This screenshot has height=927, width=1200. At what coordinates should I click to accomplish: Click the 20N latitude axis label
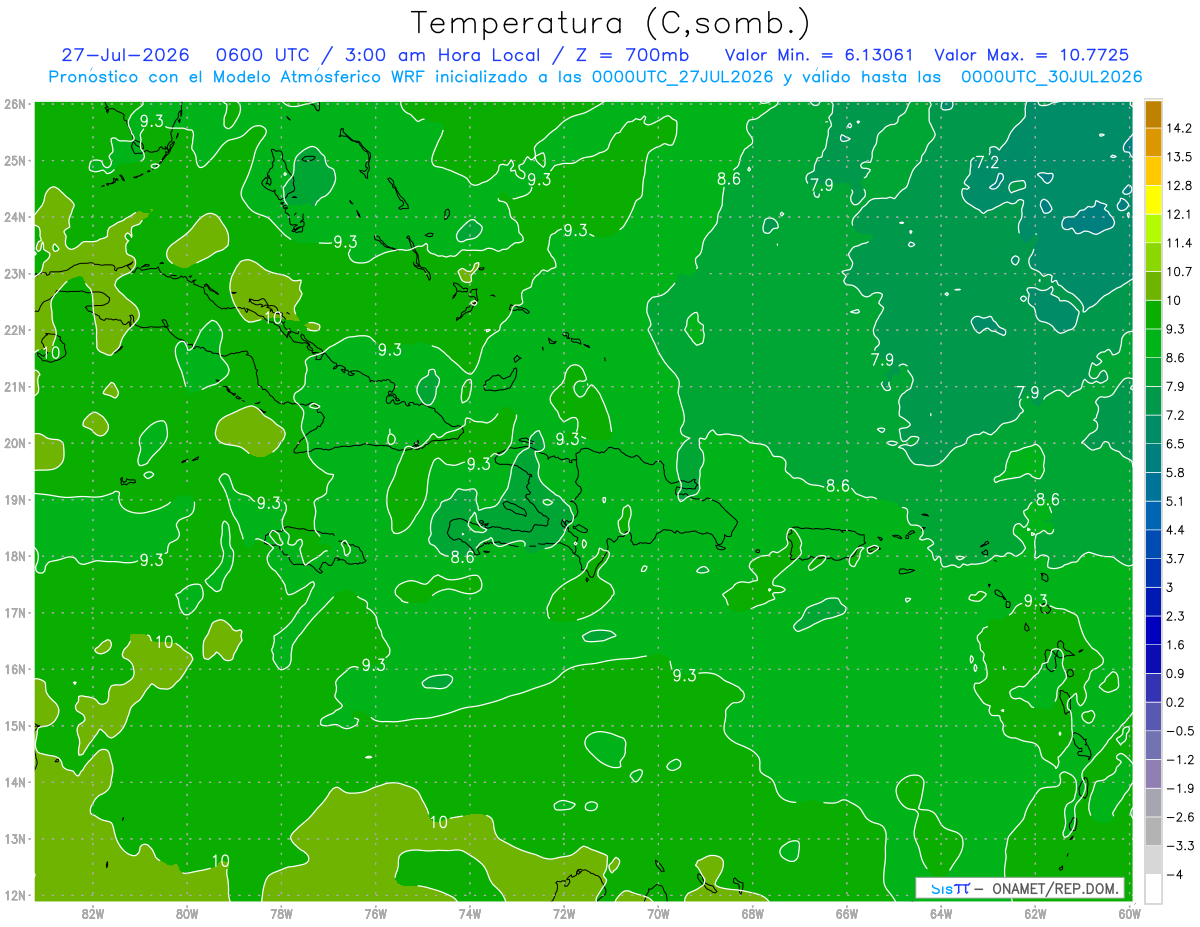coord(14,443)
